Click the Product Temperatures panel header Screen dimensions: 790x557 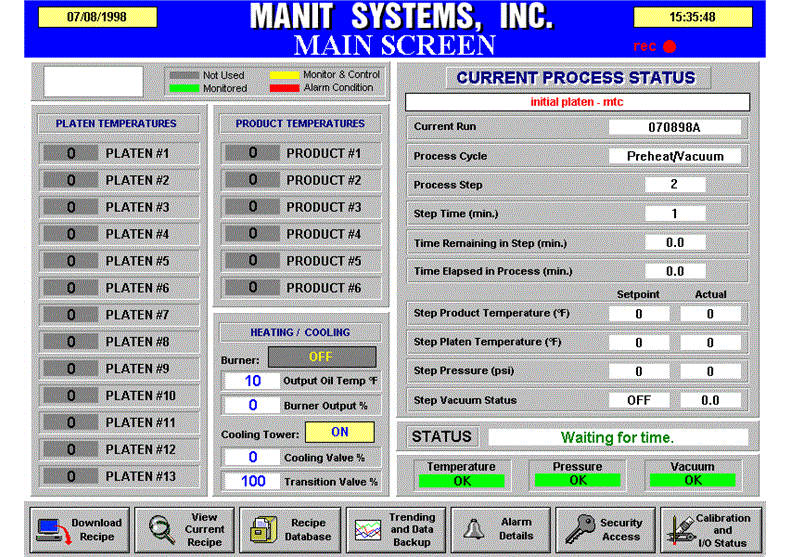300,124
